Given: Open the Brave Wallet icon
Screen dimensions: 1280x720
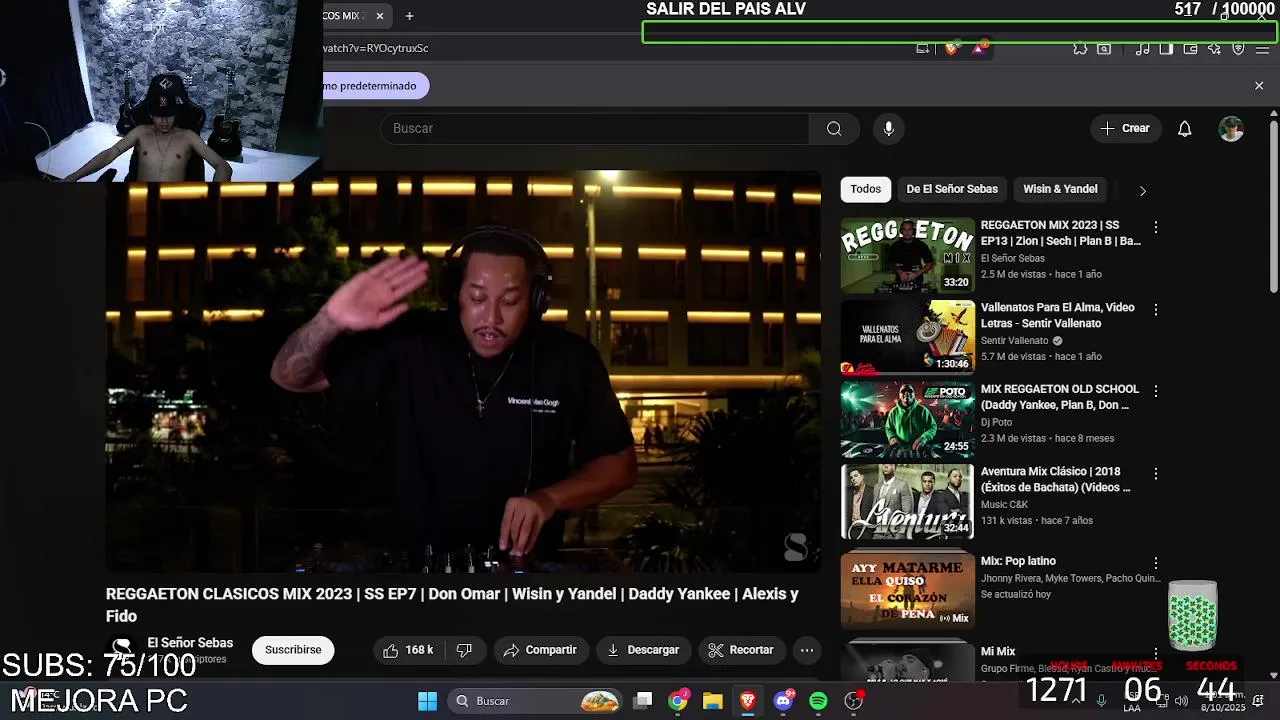Looking at the screenshot, I should point(1190,48).
